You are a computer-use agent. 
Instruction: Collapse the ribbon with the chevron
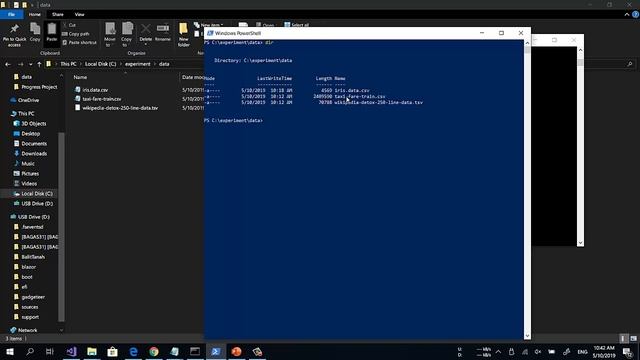tap(627, 14)
